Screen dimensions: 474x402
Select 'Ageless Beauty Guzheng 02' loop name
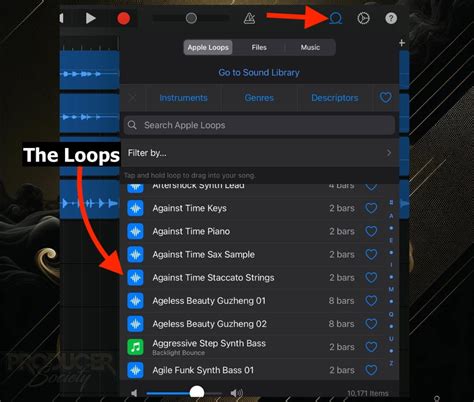point(209,324)
